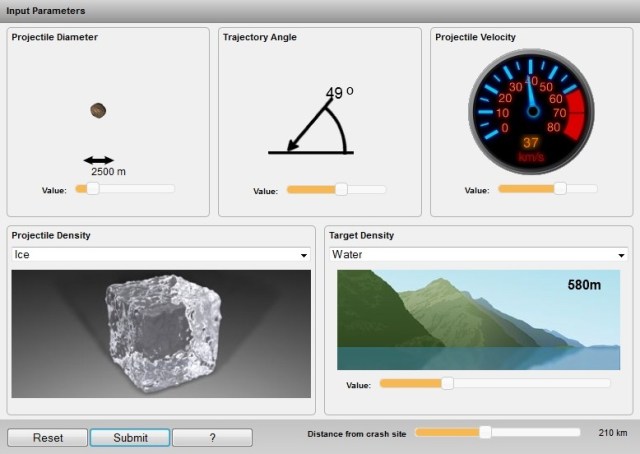The image size is (640, 454).
Task: Click the Projectile Velocity slider handle
Action: point(560,188)
